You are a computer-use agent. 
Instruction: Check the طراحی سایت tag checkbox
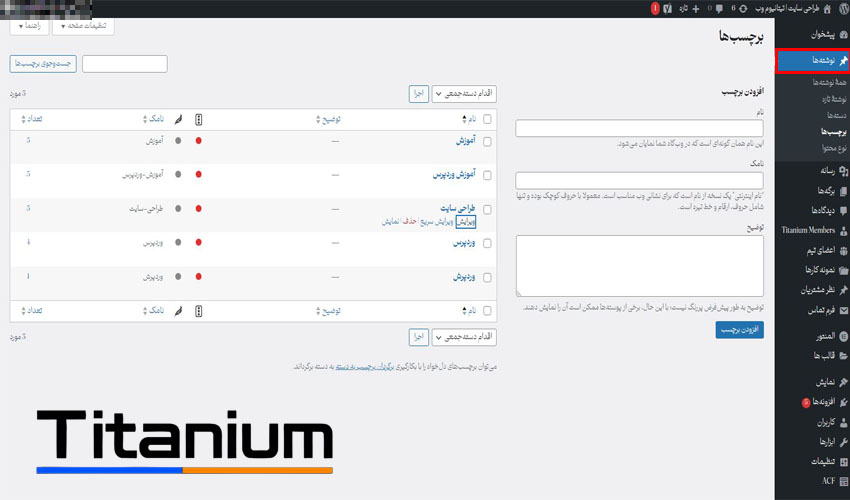487,209
